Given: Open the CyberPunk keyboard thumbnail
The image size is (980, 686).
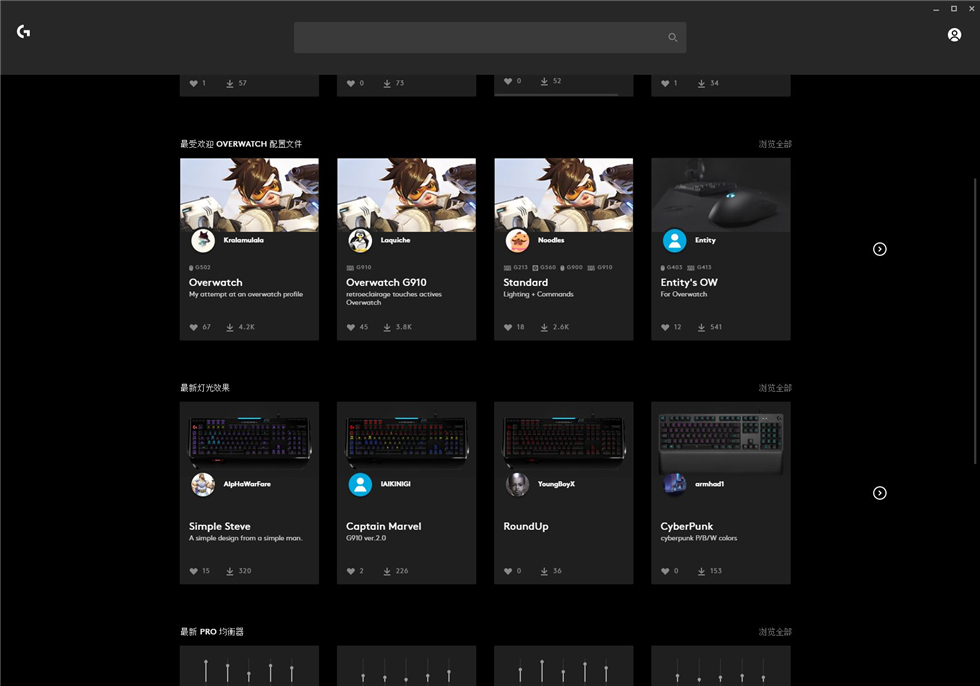Looking at the screenshot, I should pos(721,439).
